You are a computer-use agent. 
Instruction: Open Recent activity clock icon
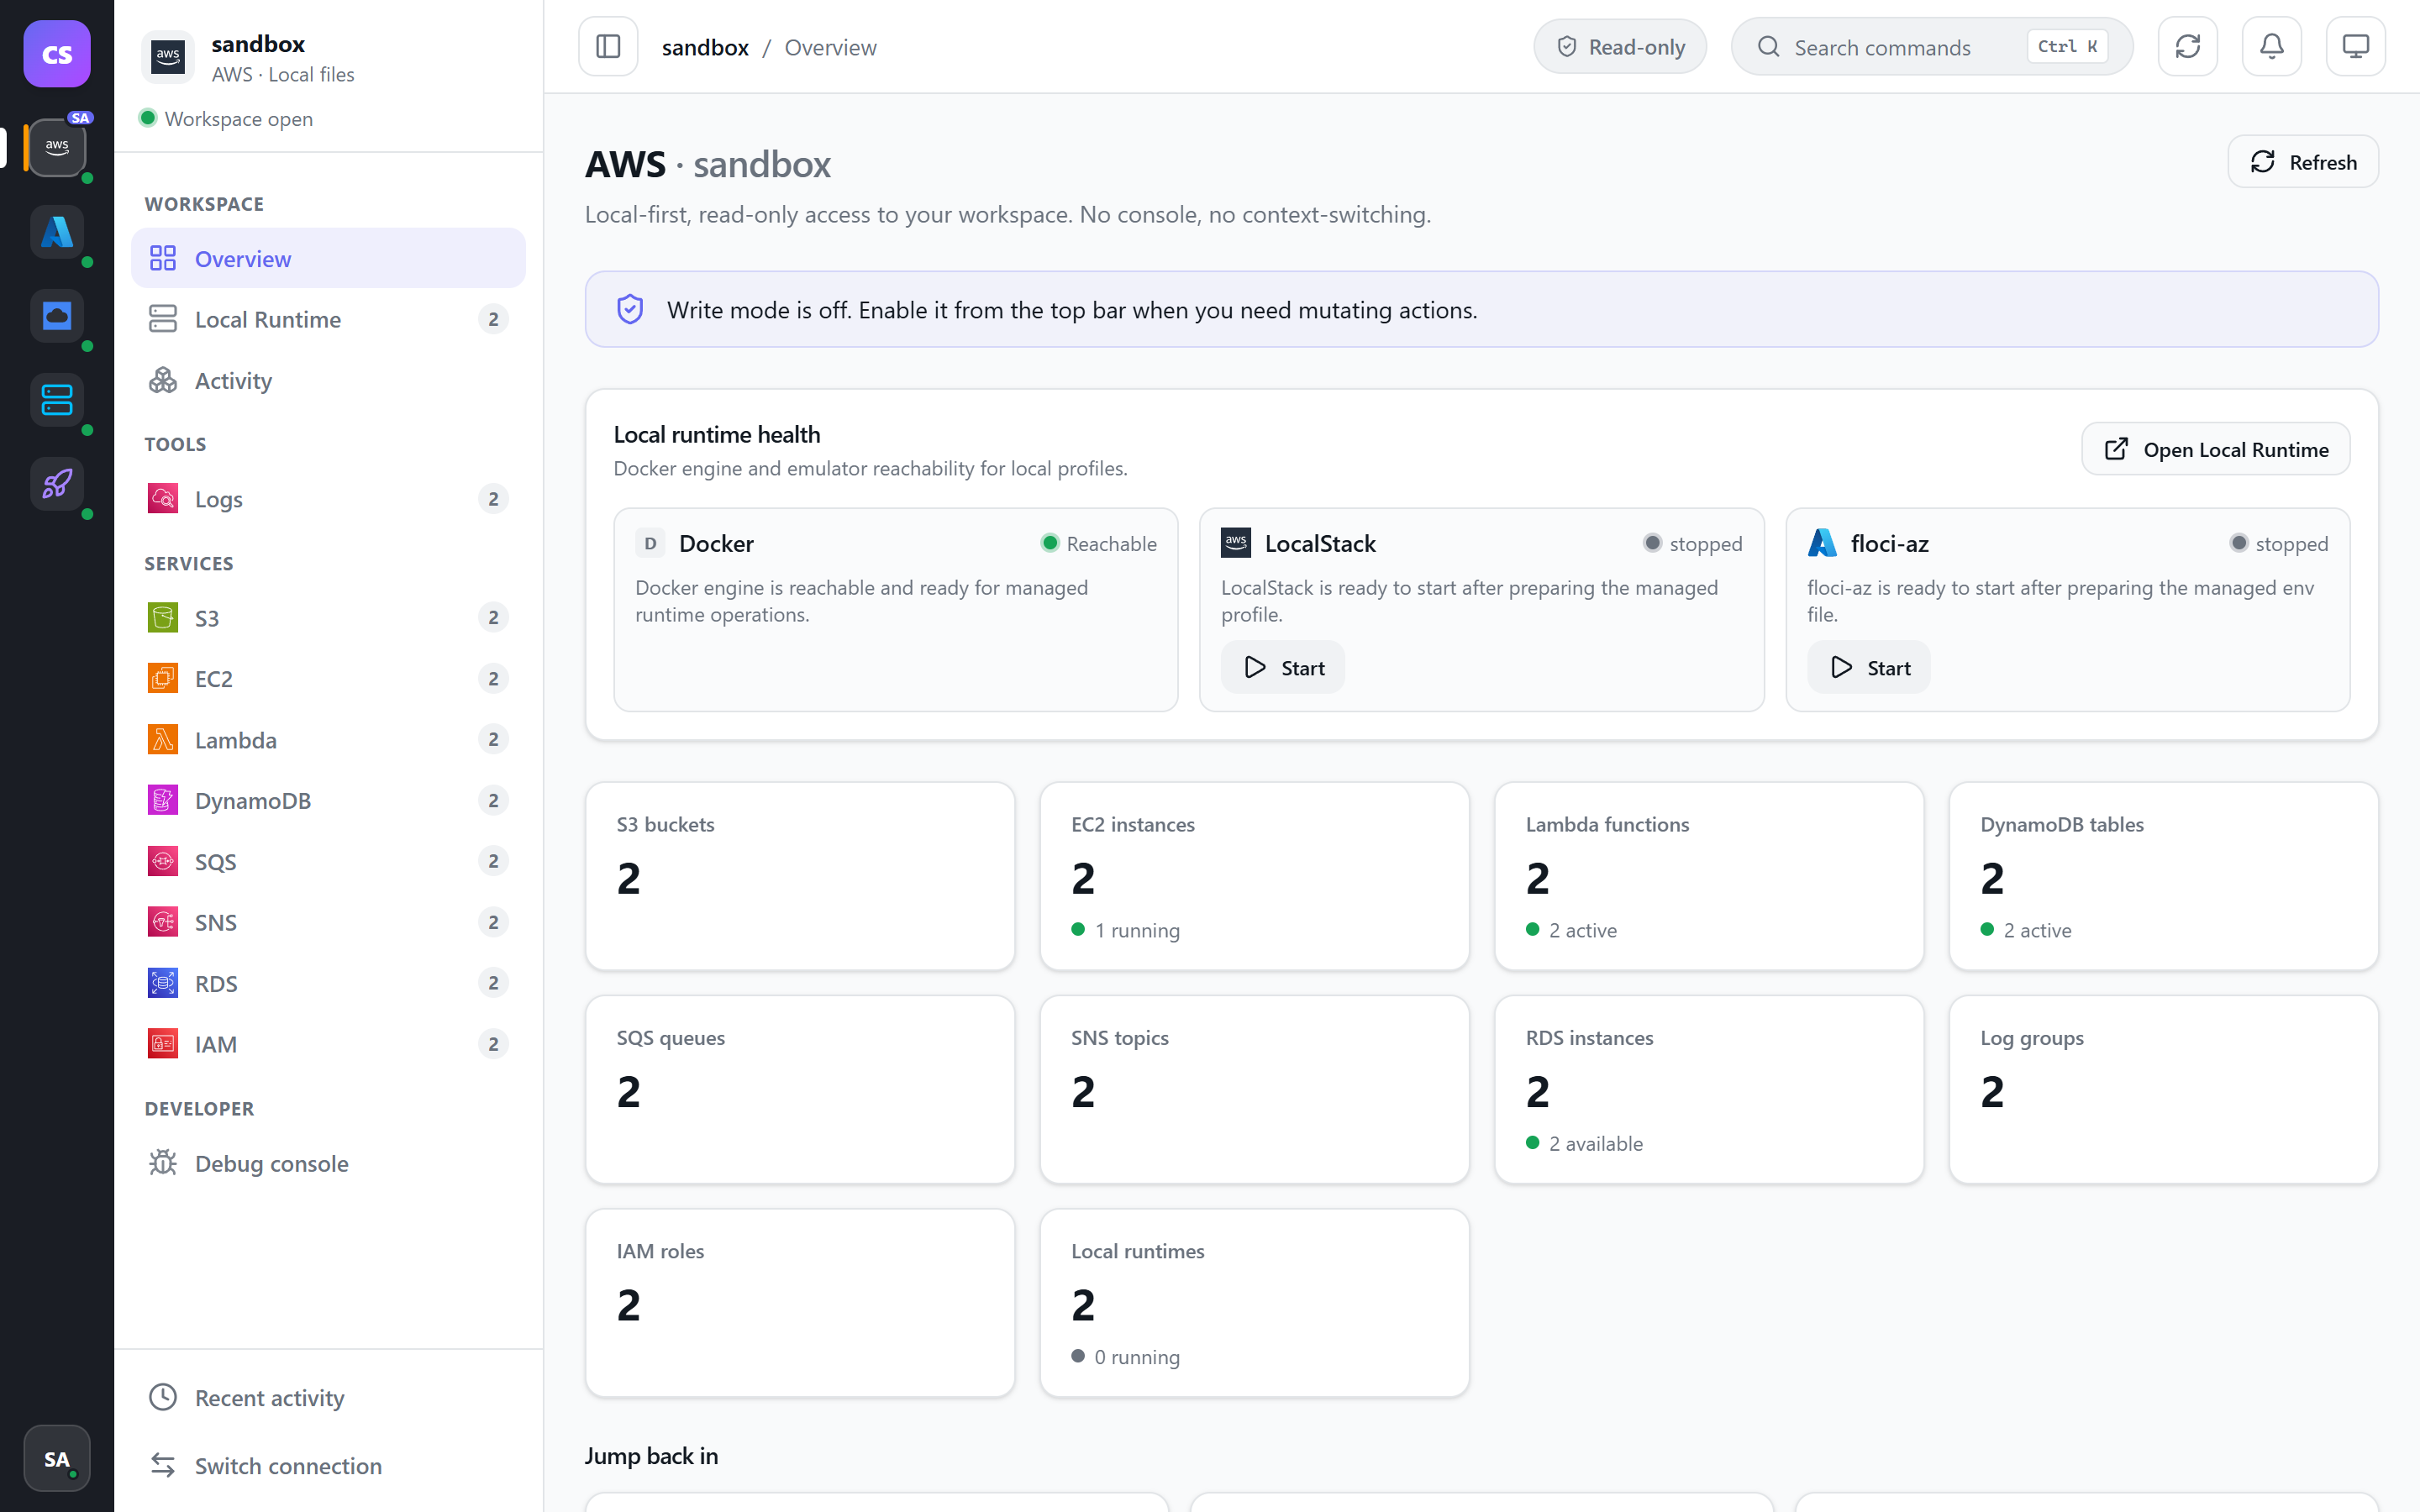163,1397
